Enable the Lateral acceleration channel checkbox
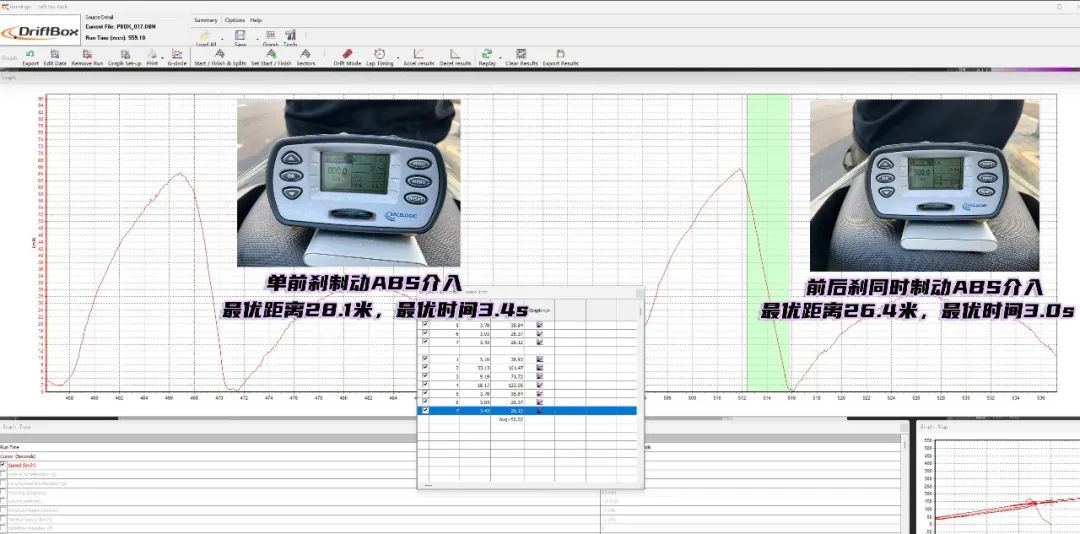The width and height of the screenshot is (1080, 534). point(3,474)
